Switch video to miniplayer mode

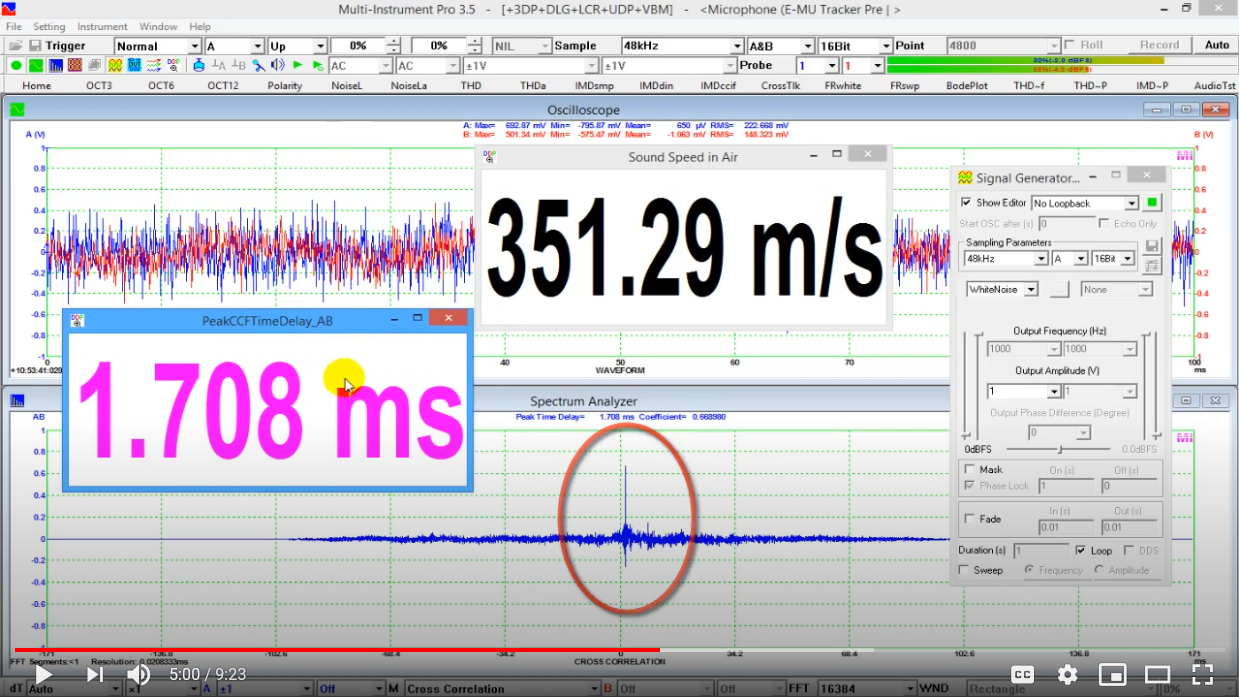(x=1112, y=674)
